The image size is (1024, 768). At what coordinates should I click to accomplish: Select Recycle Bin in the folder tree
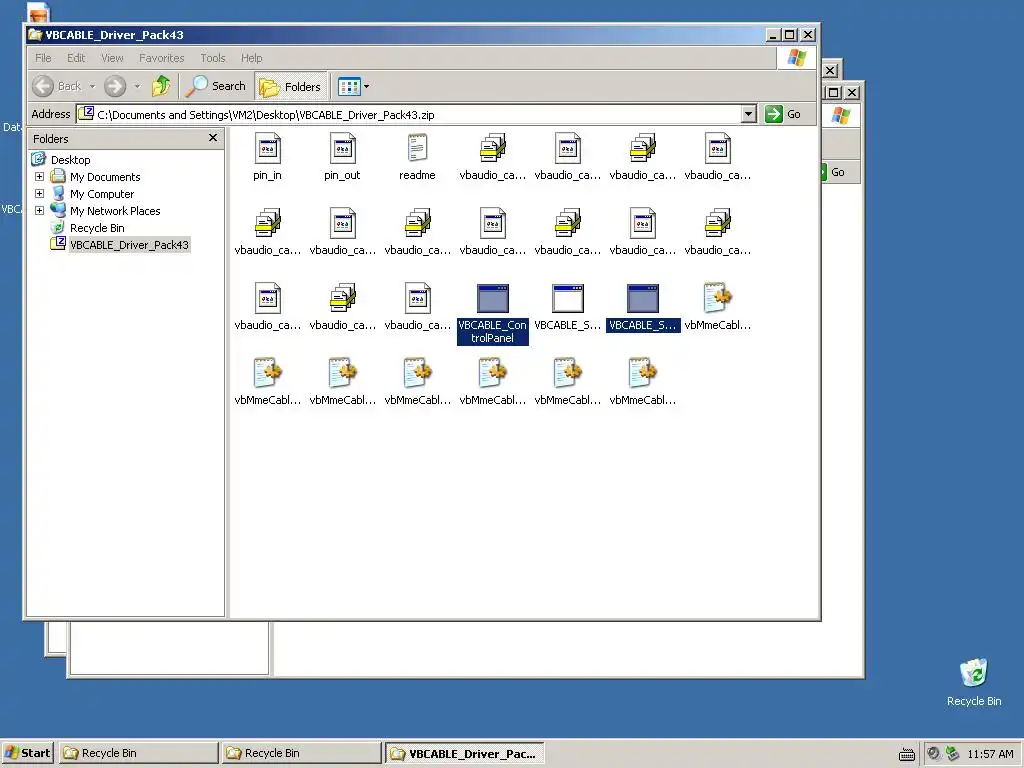97,228
